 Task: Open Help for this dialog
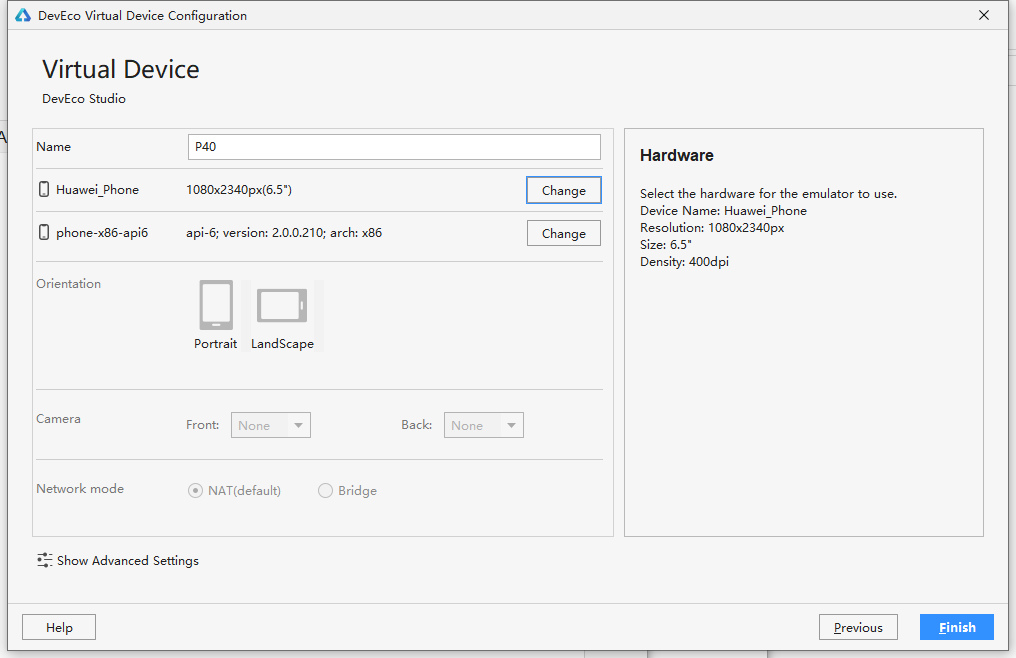(59, 627)
